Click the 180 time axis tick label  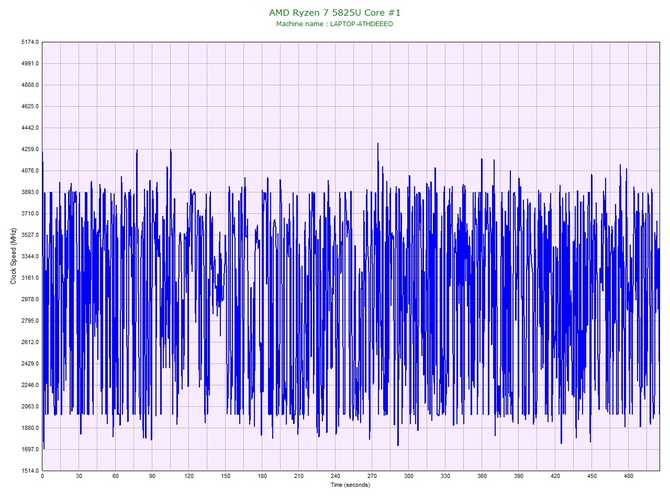point(262,476)
